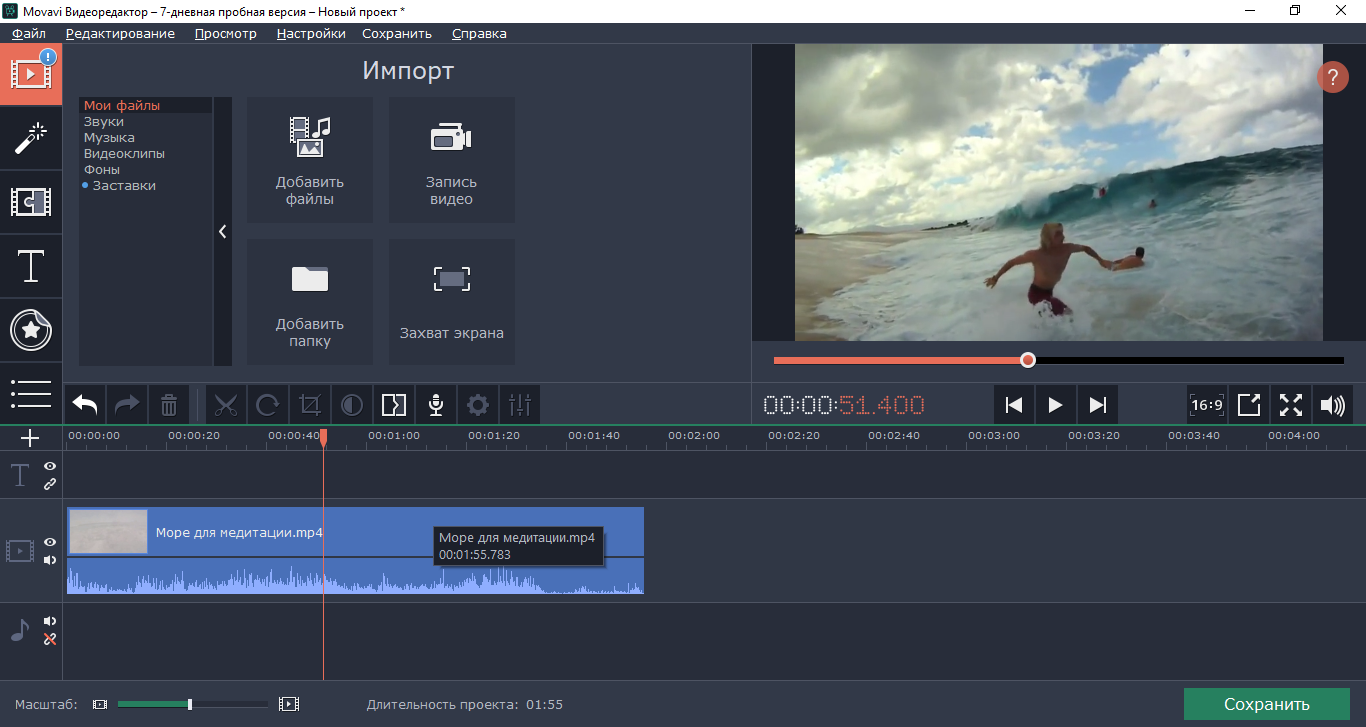Open the 16:9 aspect ratio dropdown
1366x727 pixels.
click(1207, 405)
